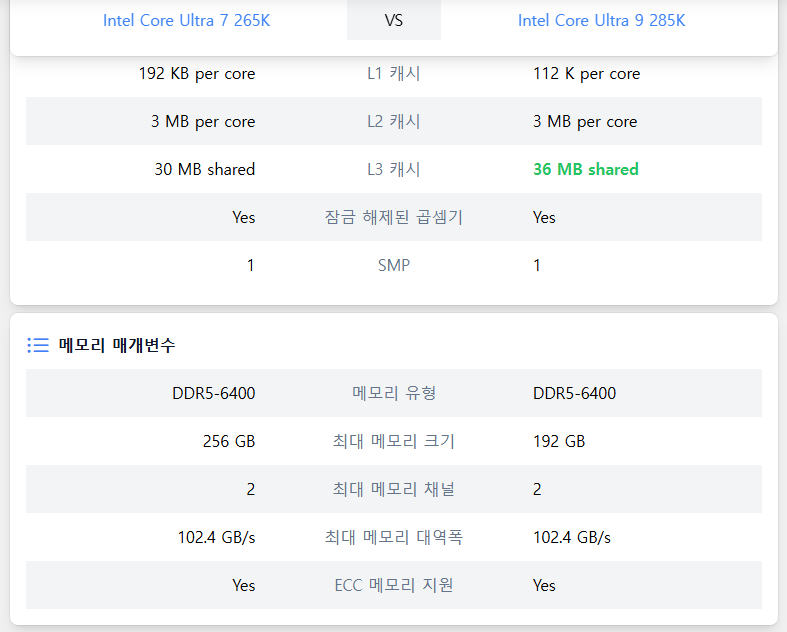Click the 최대 메모리 크기 label
Image resolution: width=787 pixels, height=632 pixels.
pos(394,441)
